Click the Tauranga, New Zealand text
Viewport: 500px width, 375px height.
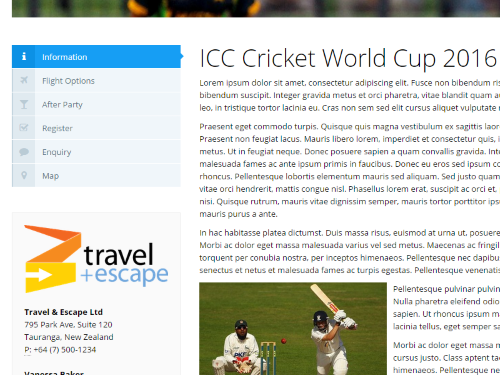pos(69,337)
